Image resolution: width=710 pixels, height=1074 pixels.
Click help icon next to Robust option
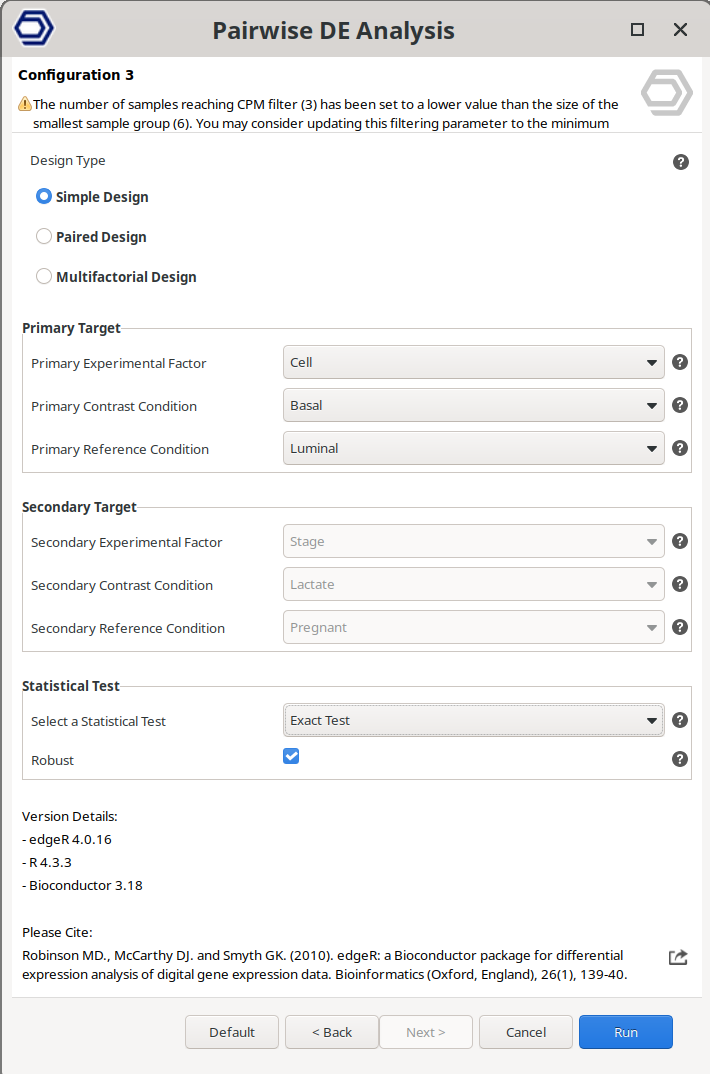pyautogui.click(x=680, y=759)
